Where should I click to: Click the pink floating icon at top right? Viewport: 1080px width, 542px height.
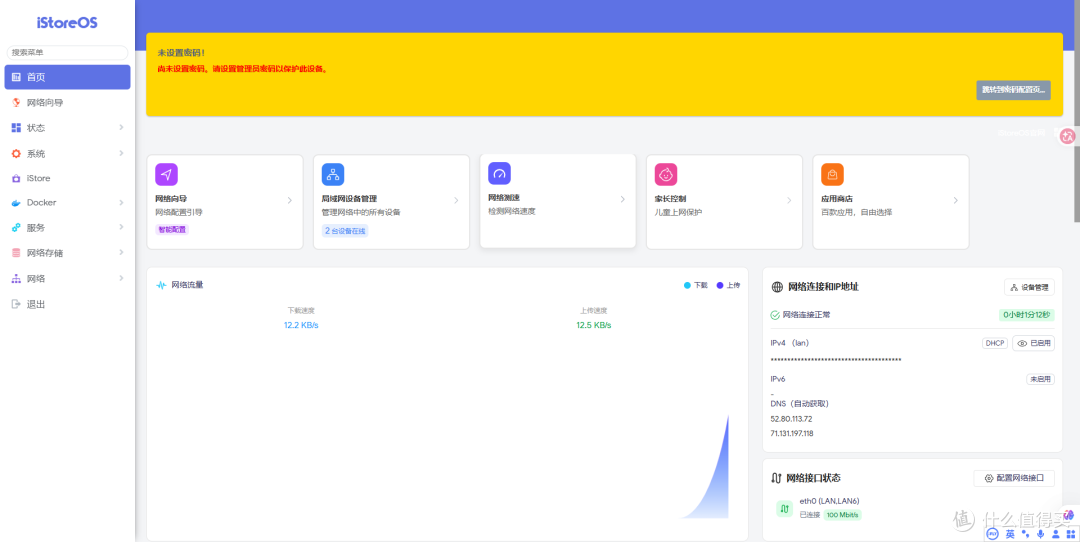coord(1068,136)
